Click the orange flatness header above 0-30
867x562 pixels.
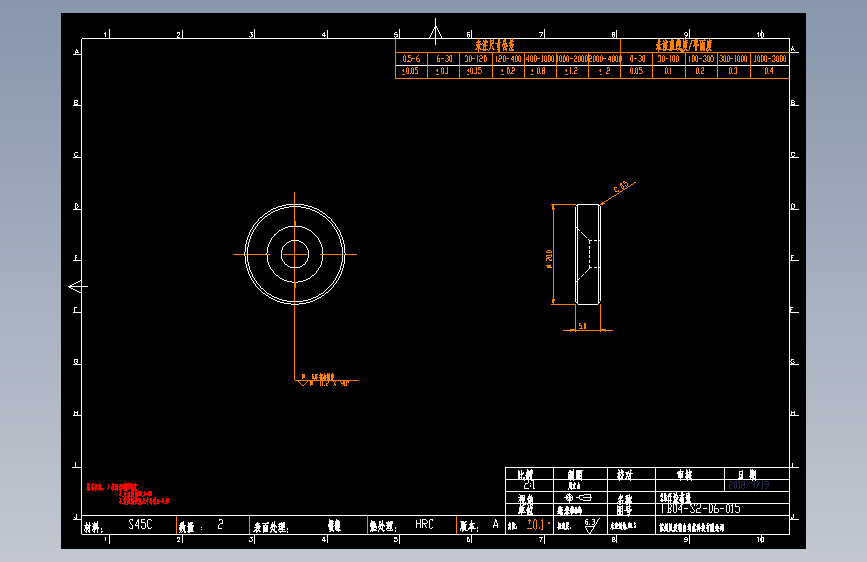(x=684, y=45)
